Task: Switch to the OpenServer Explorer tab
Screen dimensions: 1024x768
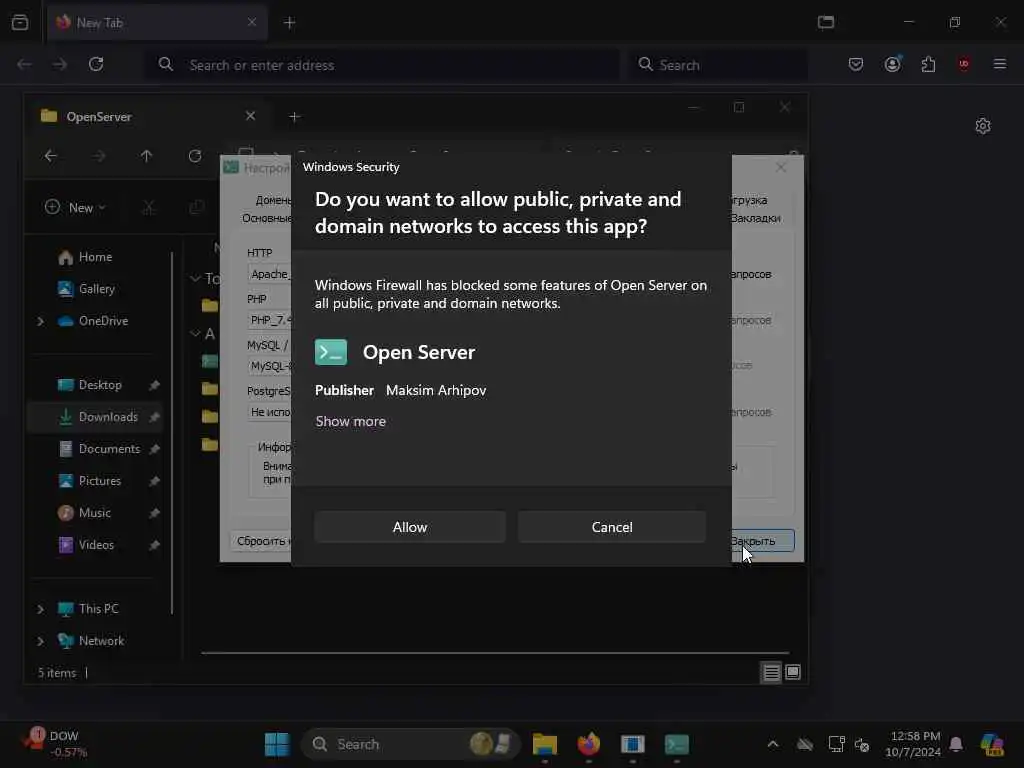Action: 145,116
